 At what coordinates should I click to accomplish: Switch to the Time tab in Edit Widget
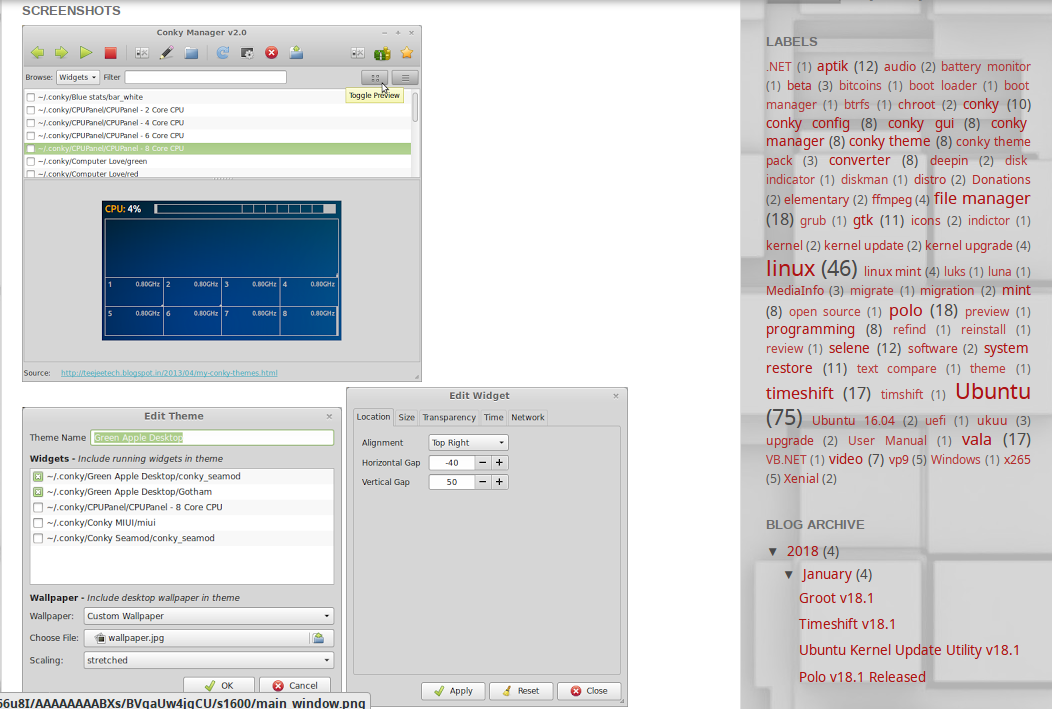pos(493,417)
